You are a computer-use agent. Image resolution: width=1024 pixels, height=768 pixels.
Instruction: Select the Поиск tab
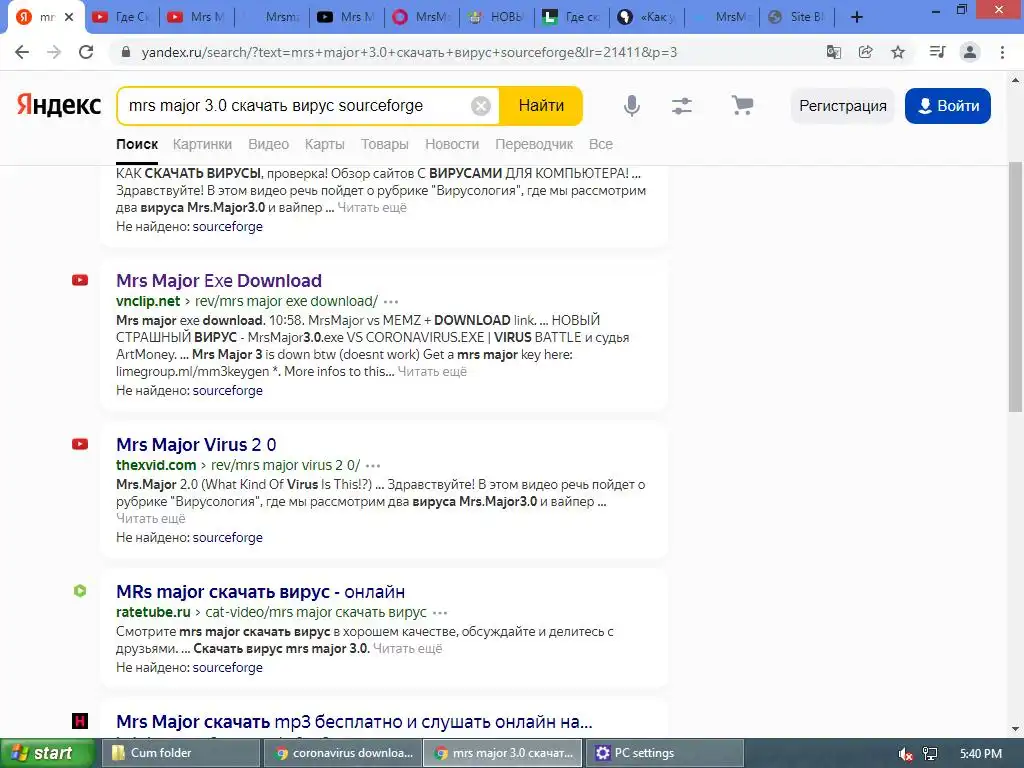click(137, 144)
